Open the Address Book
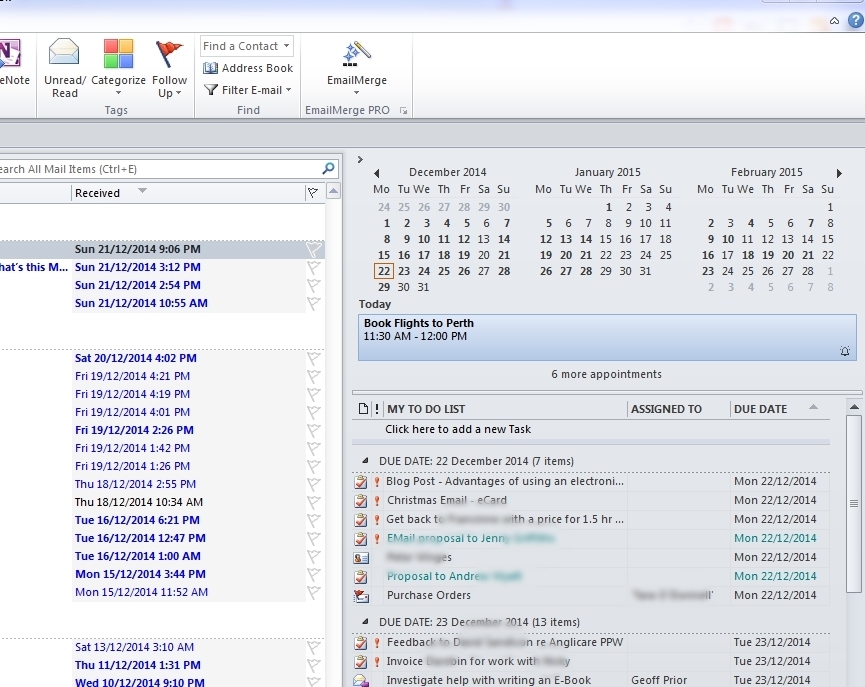865x687 pixels. point(246,68)
